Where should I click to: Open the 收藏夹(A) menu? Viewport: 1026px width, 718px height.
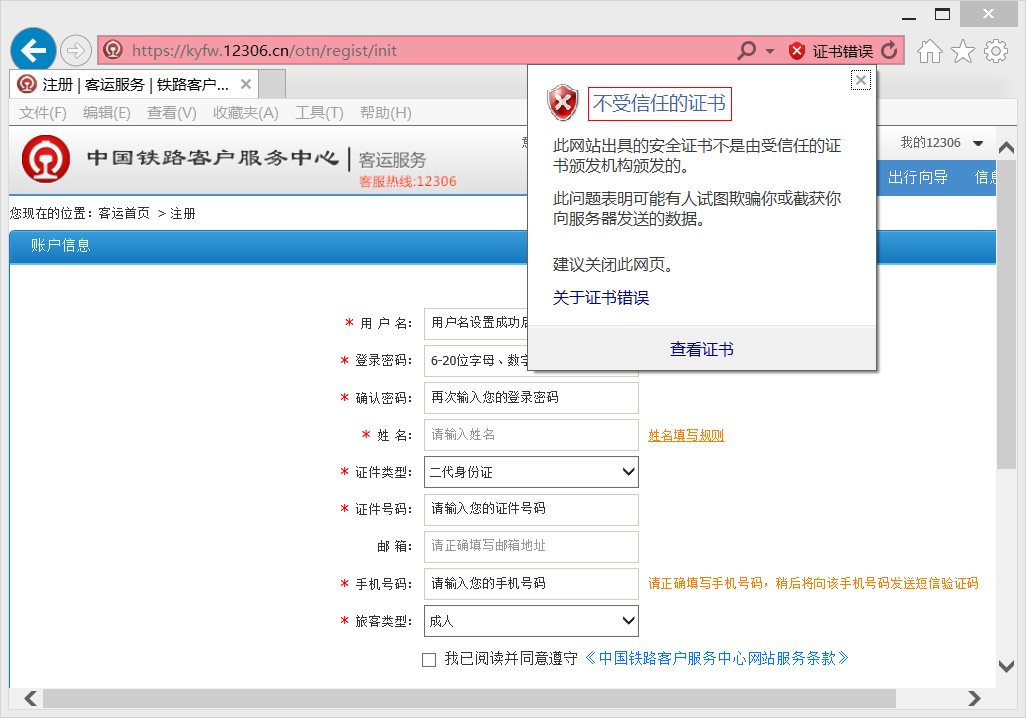click(x=245, y=113)
